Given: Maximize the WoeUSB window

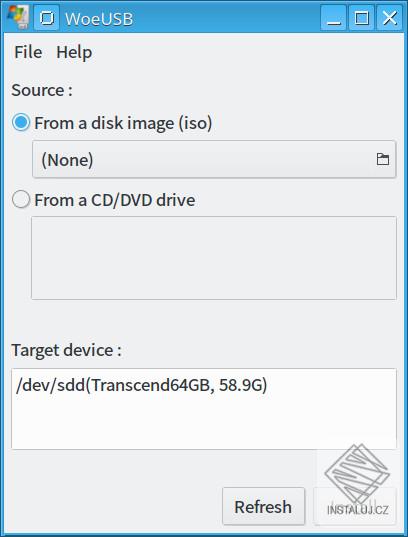Looking at the screenshot, I should (x=361, y=18).
